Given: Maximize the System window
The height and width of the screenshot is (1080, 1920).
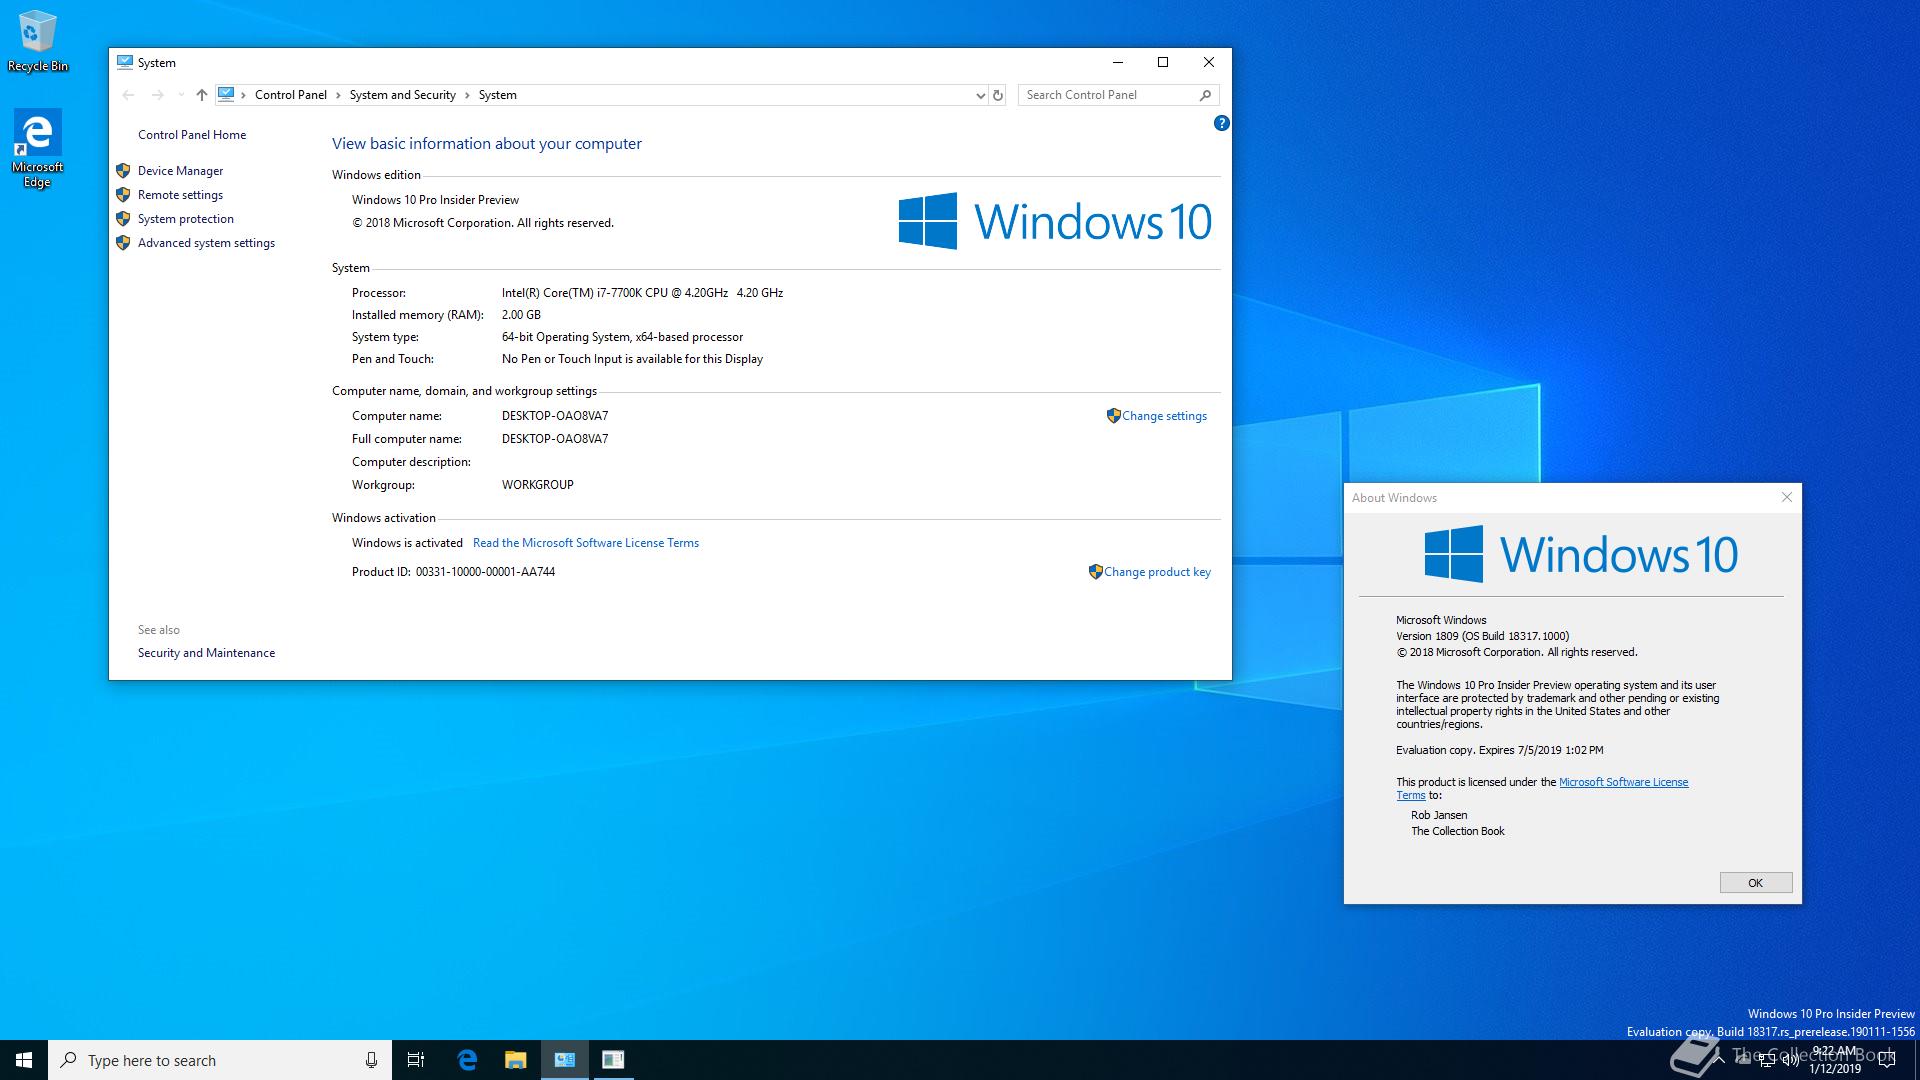Looking at the screenshot, I should click(1163, 62).
